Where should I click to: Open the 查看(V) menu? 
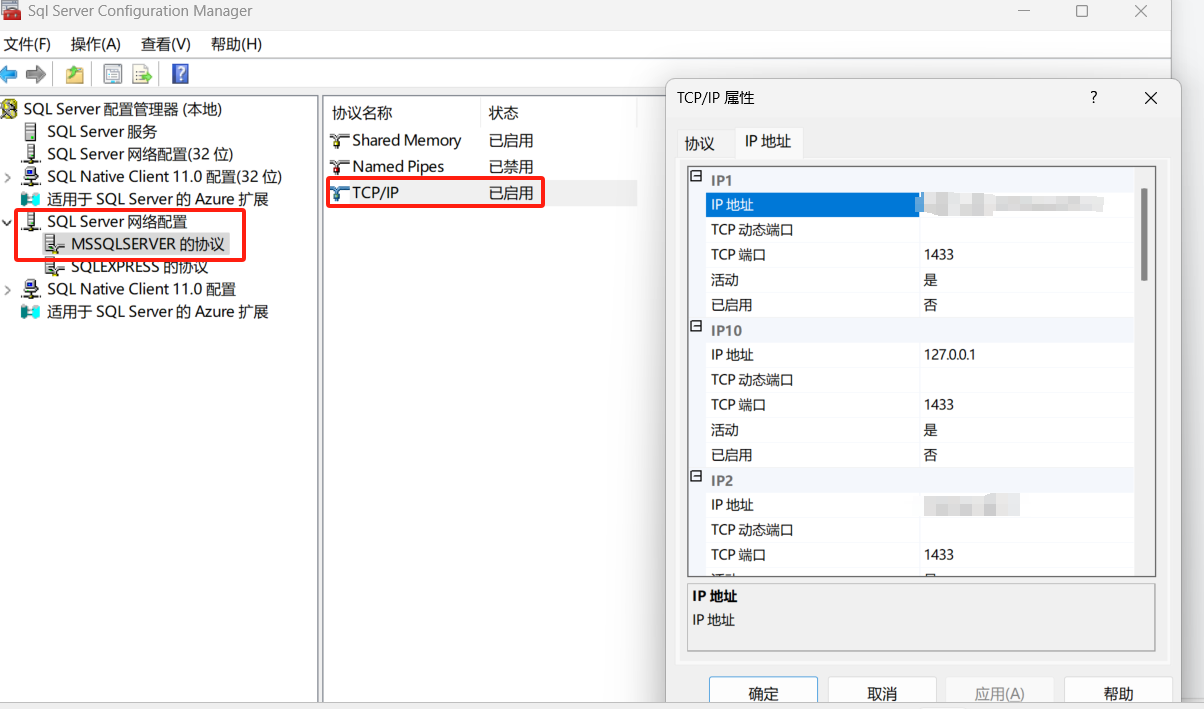pyautogui.click(x=166, y=44)
